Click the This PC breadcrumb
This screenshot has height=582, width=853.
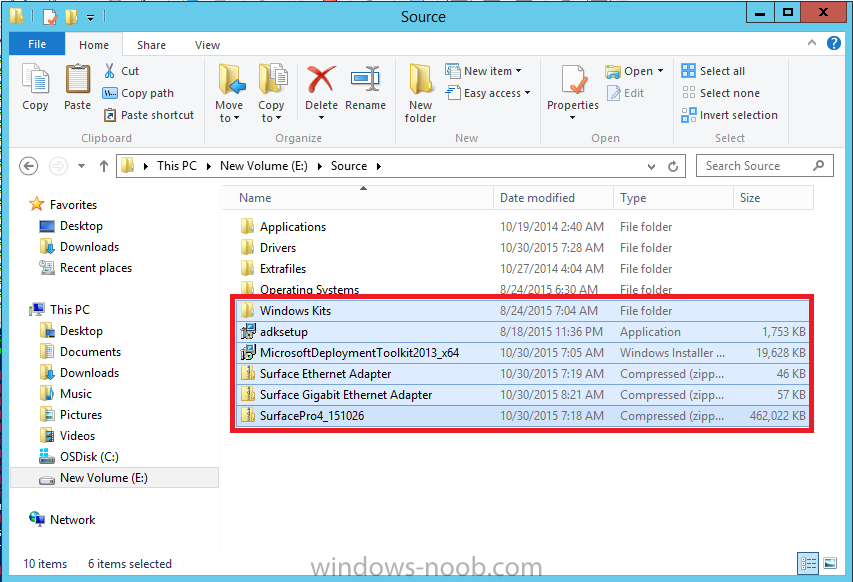point(177,166)
